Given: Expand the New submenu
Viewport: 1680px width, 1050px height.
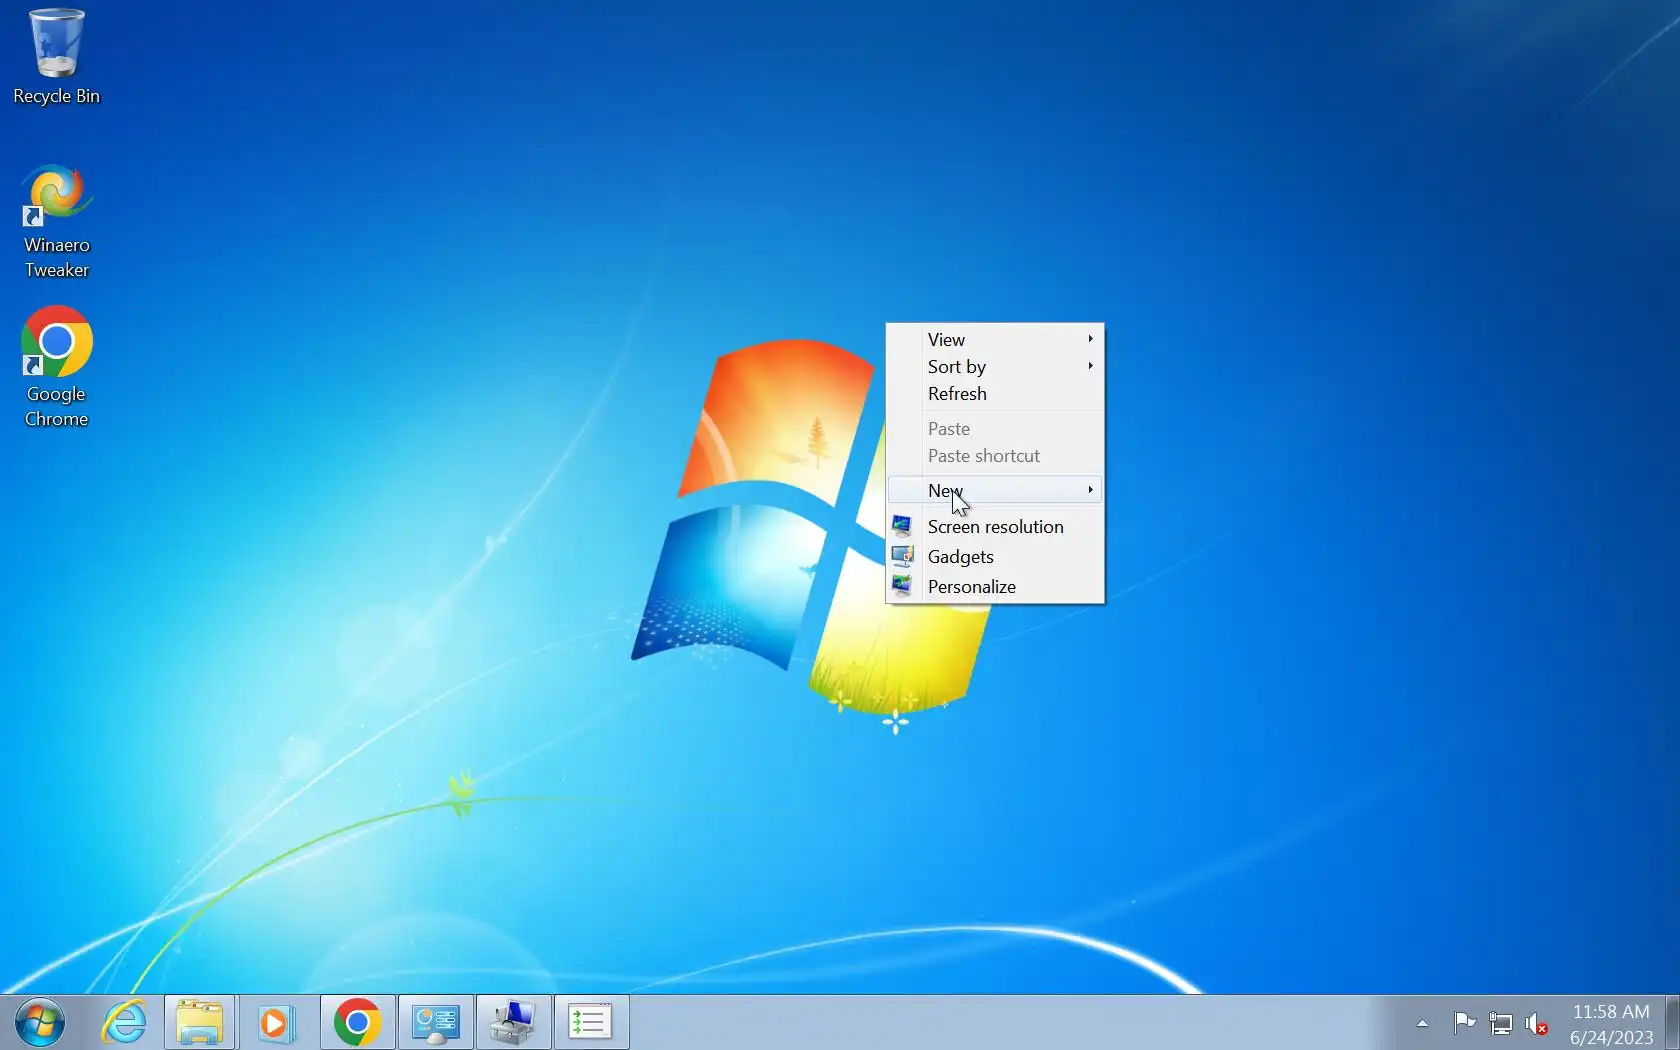Looking at the screenshot, I should pos(995,490).
